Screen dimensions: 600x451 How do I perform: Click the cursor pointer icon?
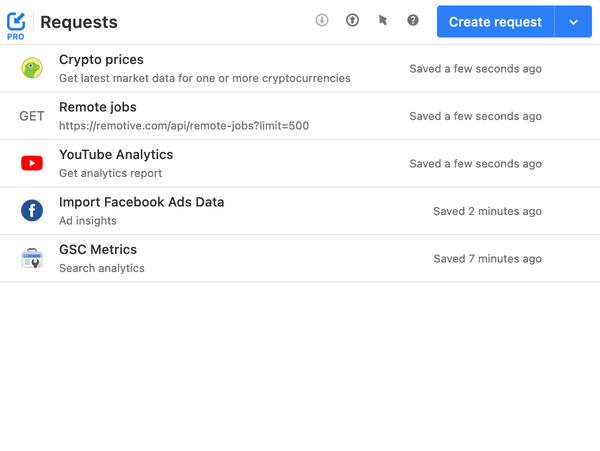point(383,20)
